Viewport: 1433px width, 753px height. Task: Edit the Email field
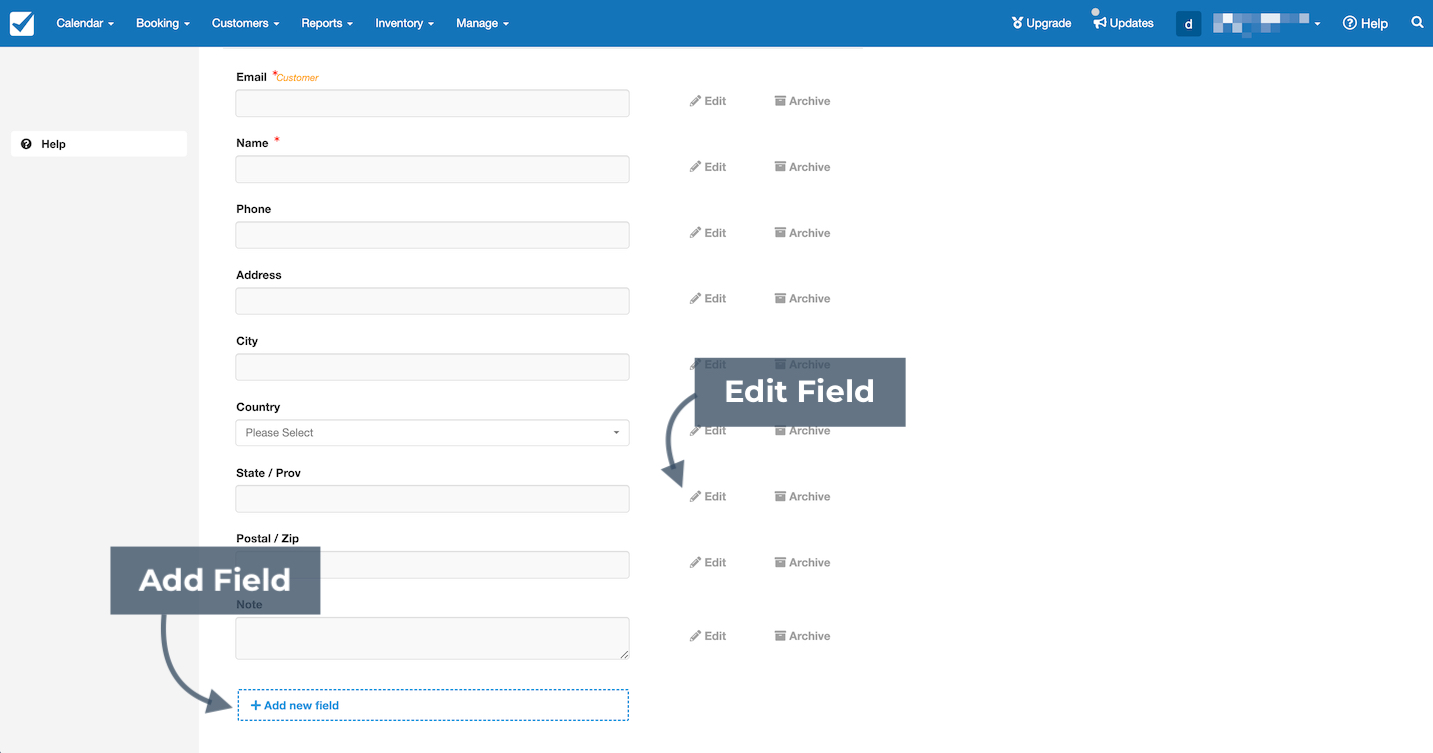coord(708,101)
